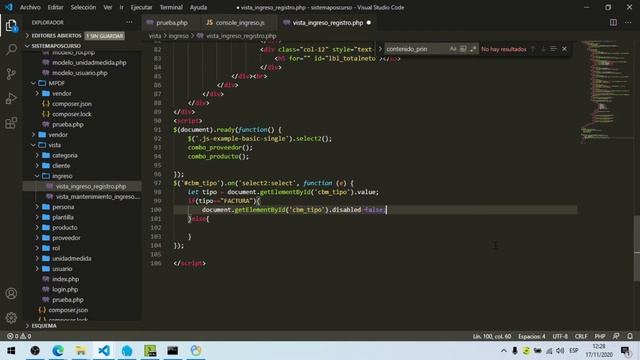Collapse the SISTEMAPOSCURSO root folder
The image size is (640, 360).
pyautogui.click(x=56, y=46)
